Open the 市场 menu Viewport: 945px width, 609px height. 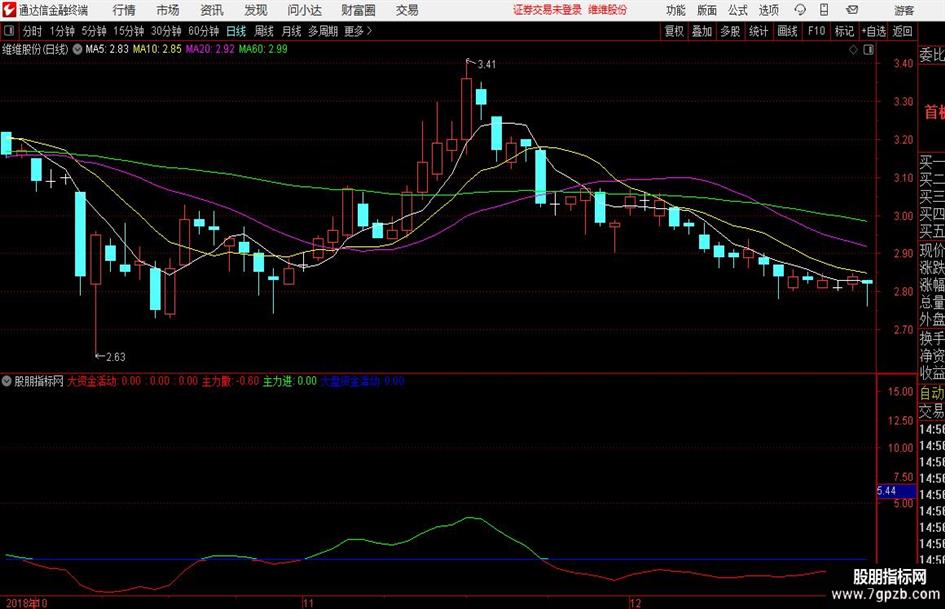[168, 10]
